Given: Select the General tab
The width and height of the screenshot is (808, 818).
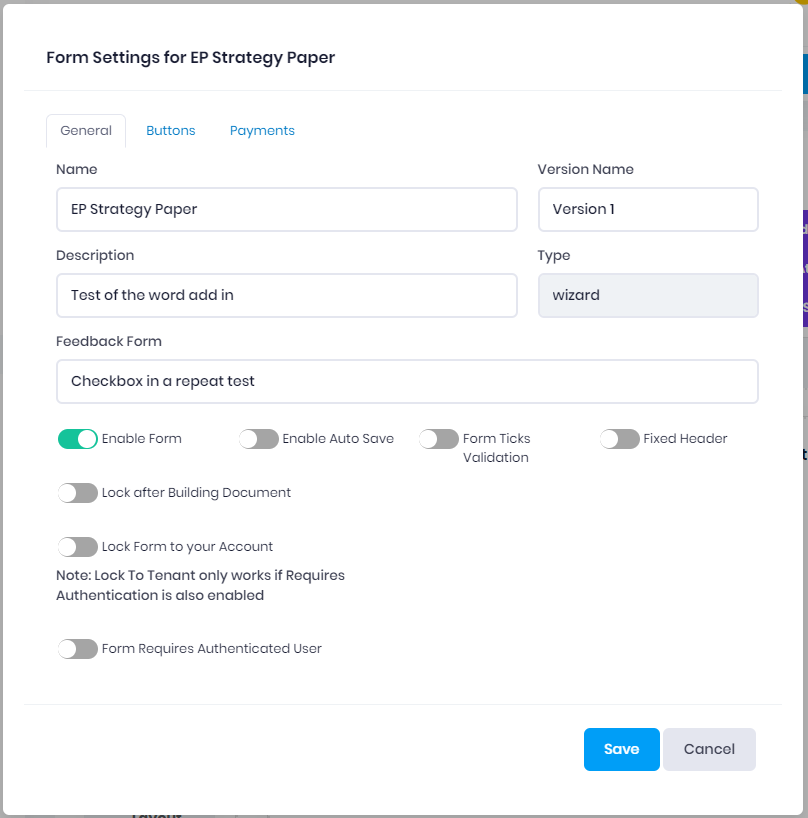Looking at the screenshot, I should 86,131.
